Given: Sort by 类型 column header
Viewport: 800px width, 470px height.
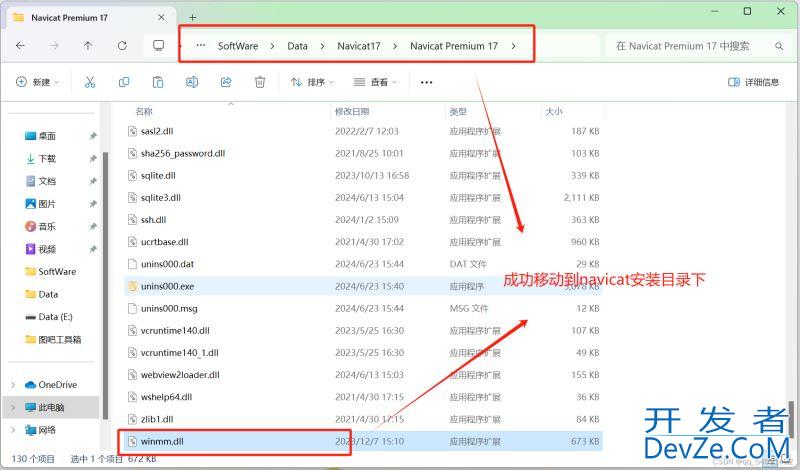Looking at the screenshot, I should (x=458, y=111).
